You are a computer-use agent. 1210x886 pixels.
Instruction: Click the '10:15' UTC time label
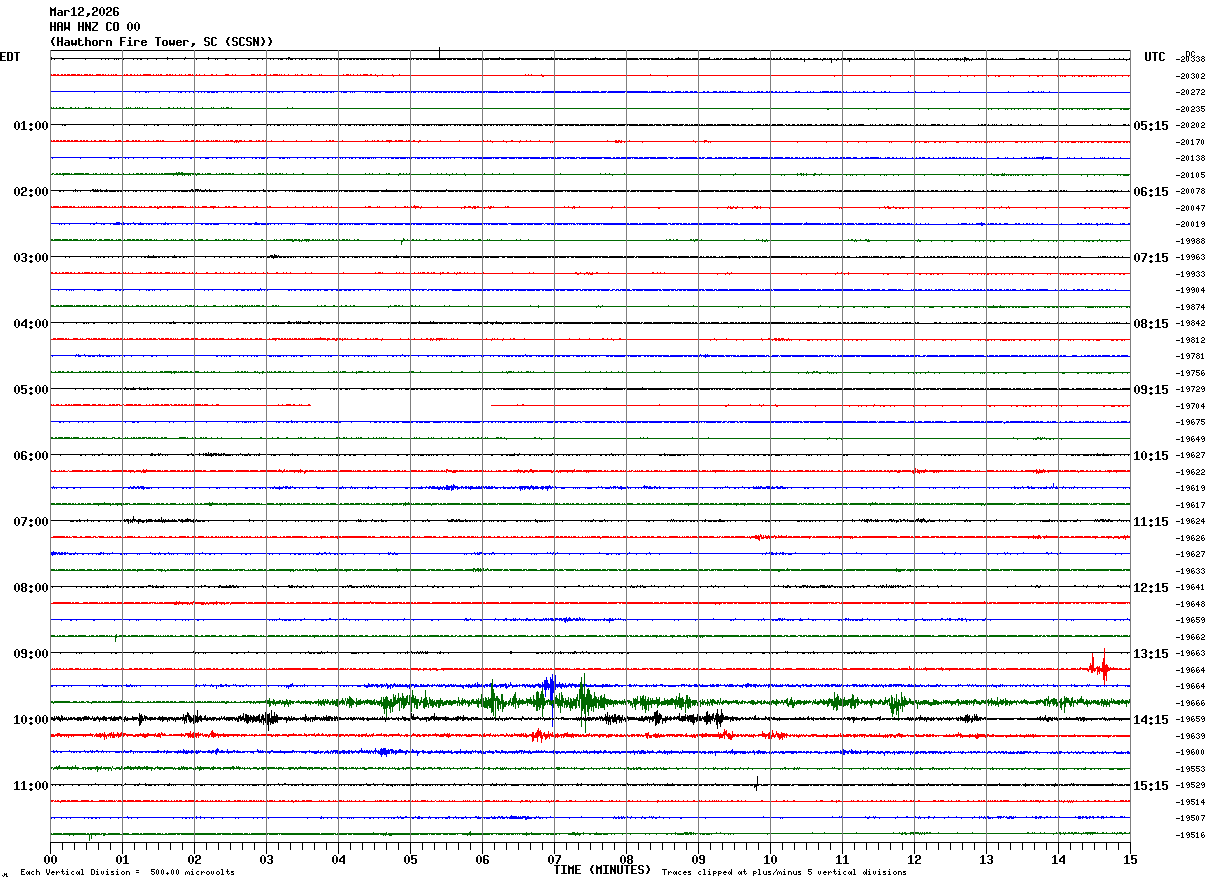(1151, 456)
